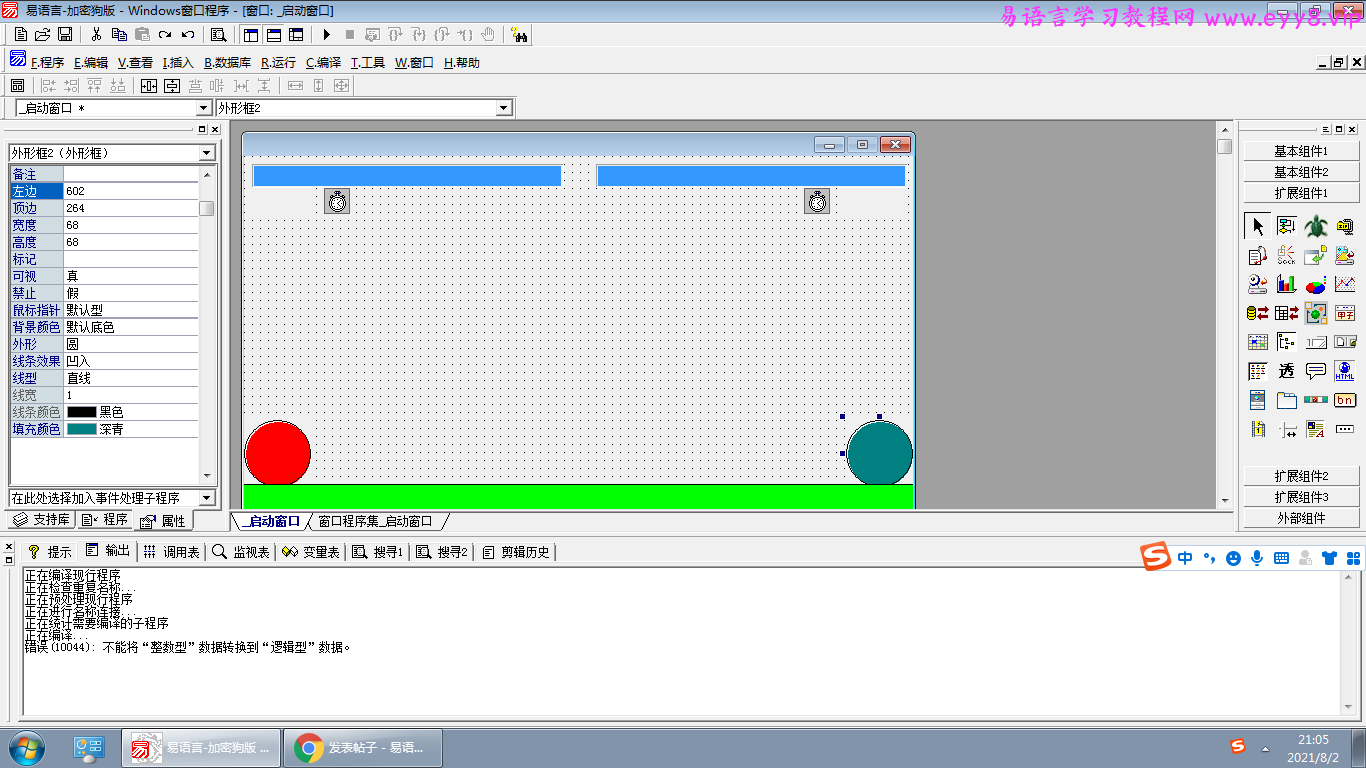Click the New file toolbar icon
The image size is (1366, 768).
click(21, 35)
